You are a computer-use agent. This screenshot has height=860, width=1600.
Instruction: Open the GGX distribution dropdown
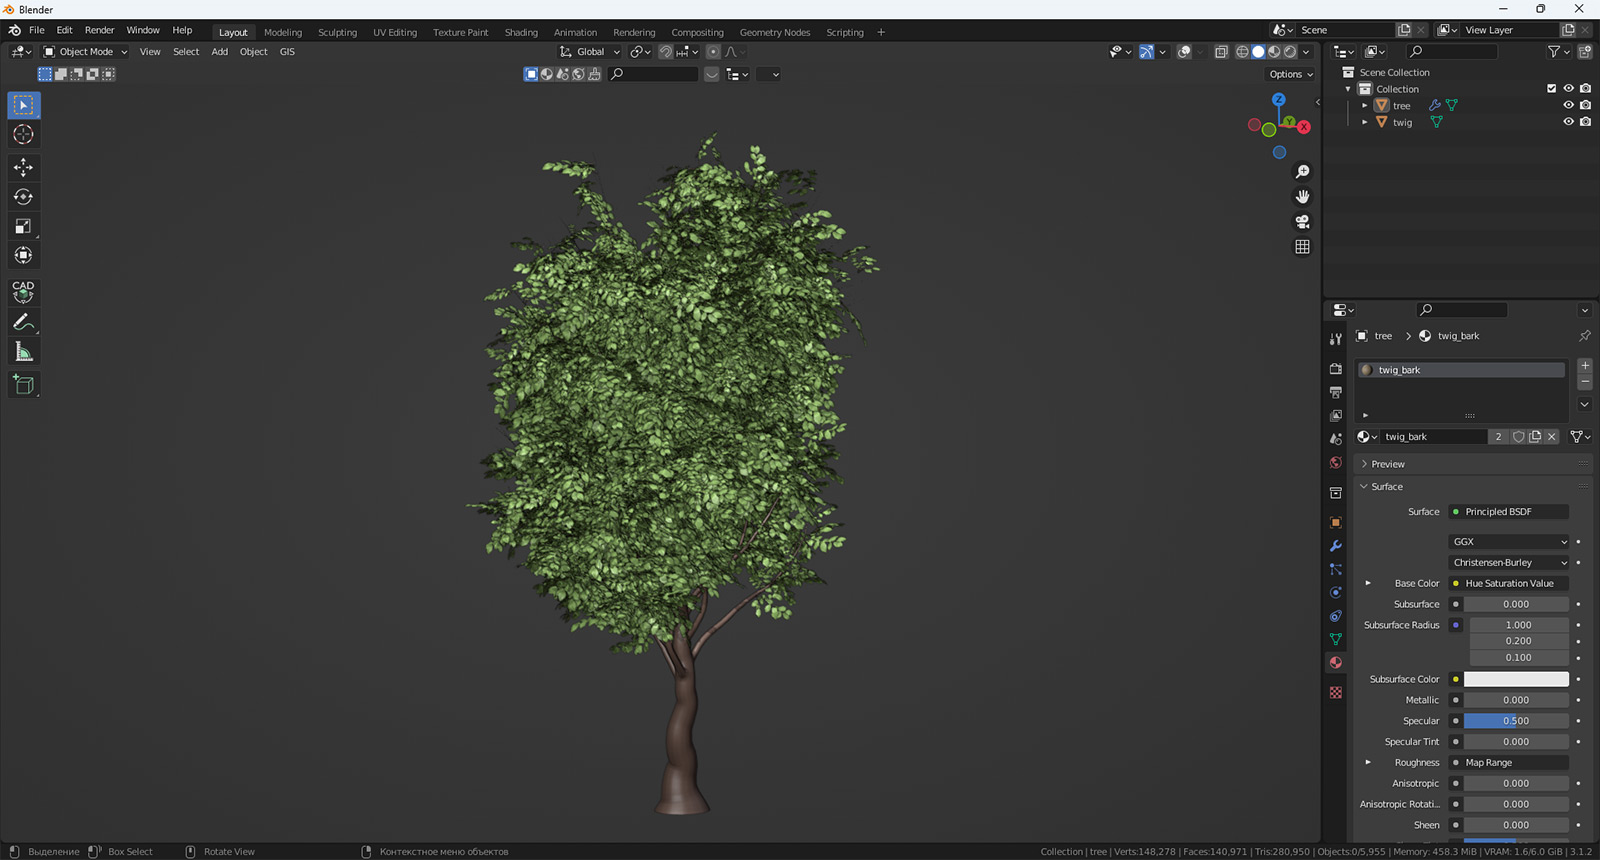(1509, 542)
